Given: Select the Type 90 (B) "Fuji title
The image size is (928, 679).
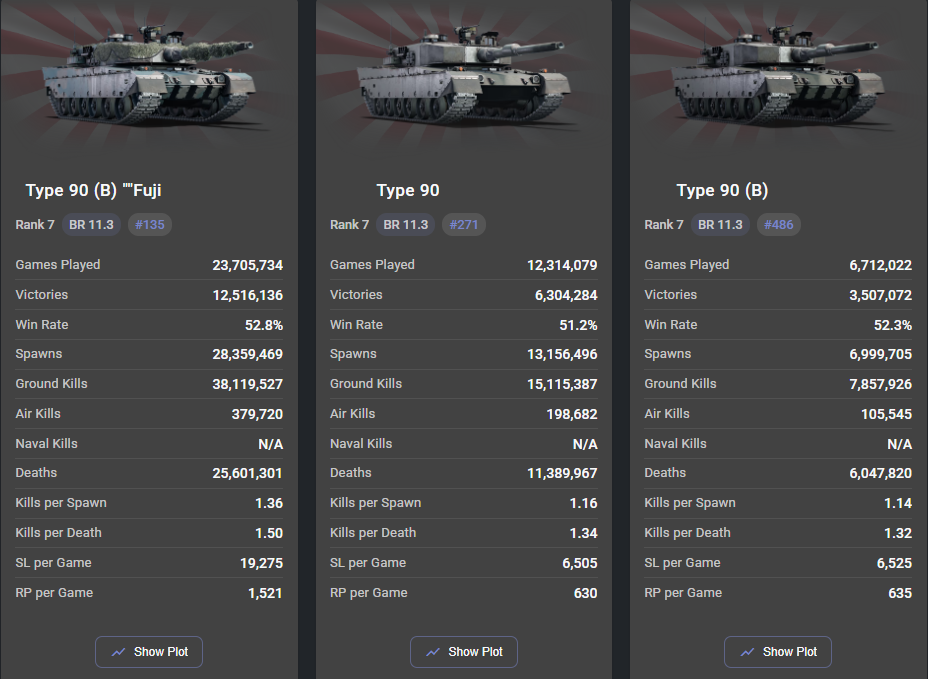Looking at the screenshot, I should coord(94,191).
